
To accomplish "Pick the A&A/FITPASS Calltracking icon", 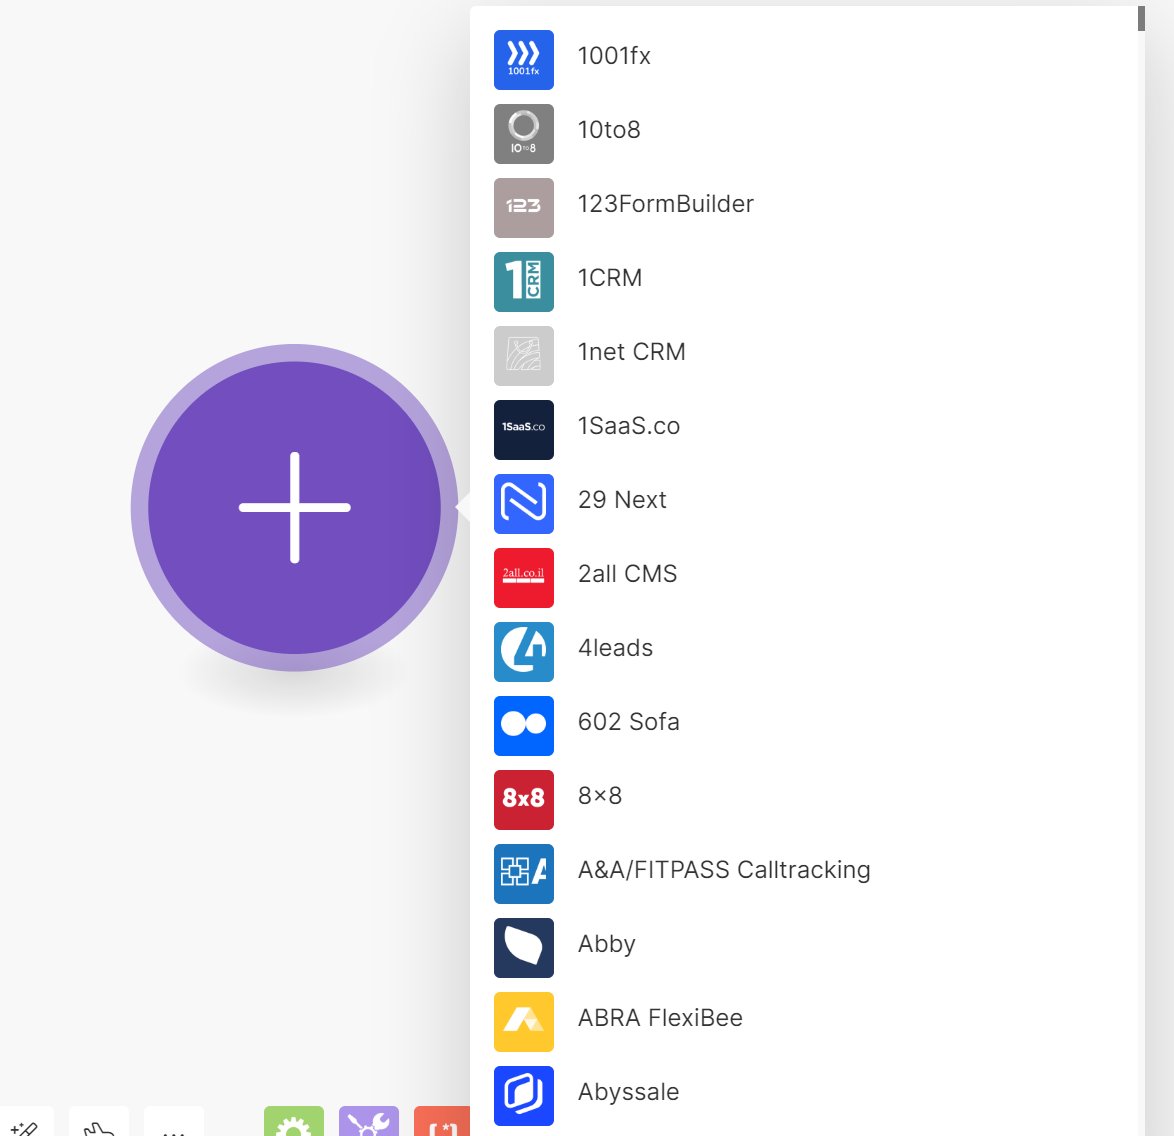I will [x=523, y=874].
